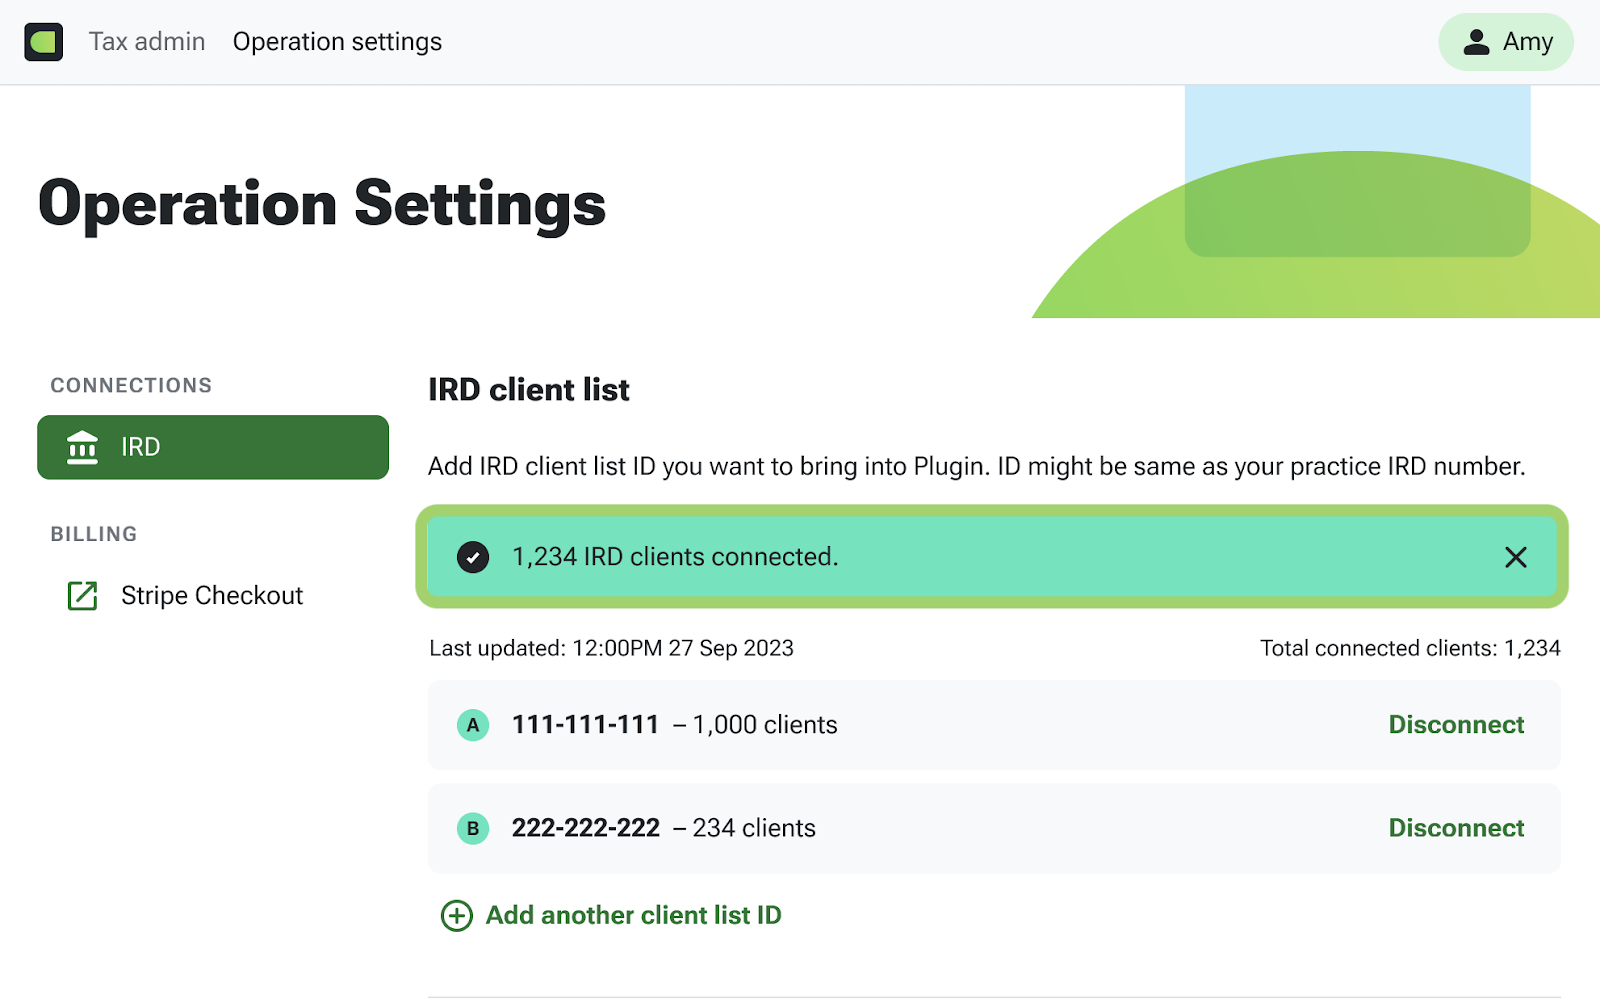Click the plus circle icon to add ID

[457, 915]
